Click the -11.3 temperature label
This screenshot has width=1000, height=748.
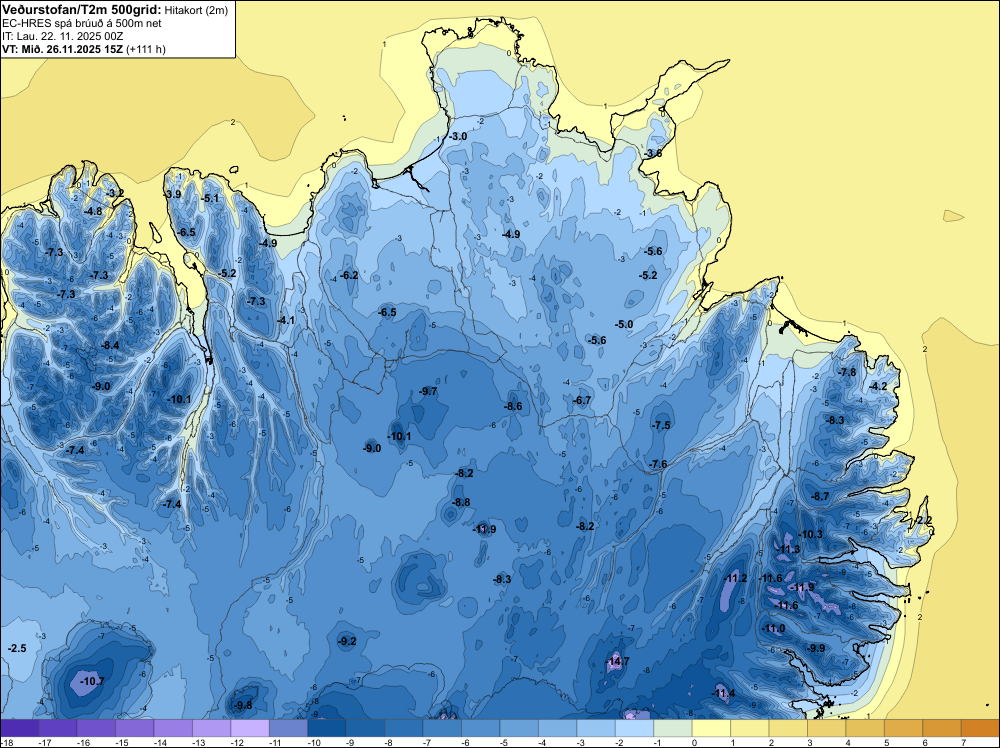[788, 550]
